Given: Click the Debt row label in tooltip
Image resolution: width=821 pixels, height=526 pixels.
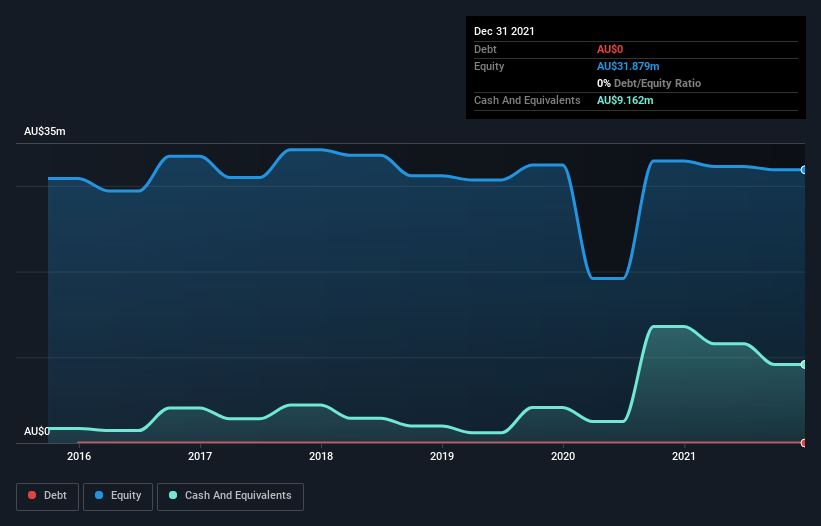Looking at the screenshot, I should (x=485, y=49).
